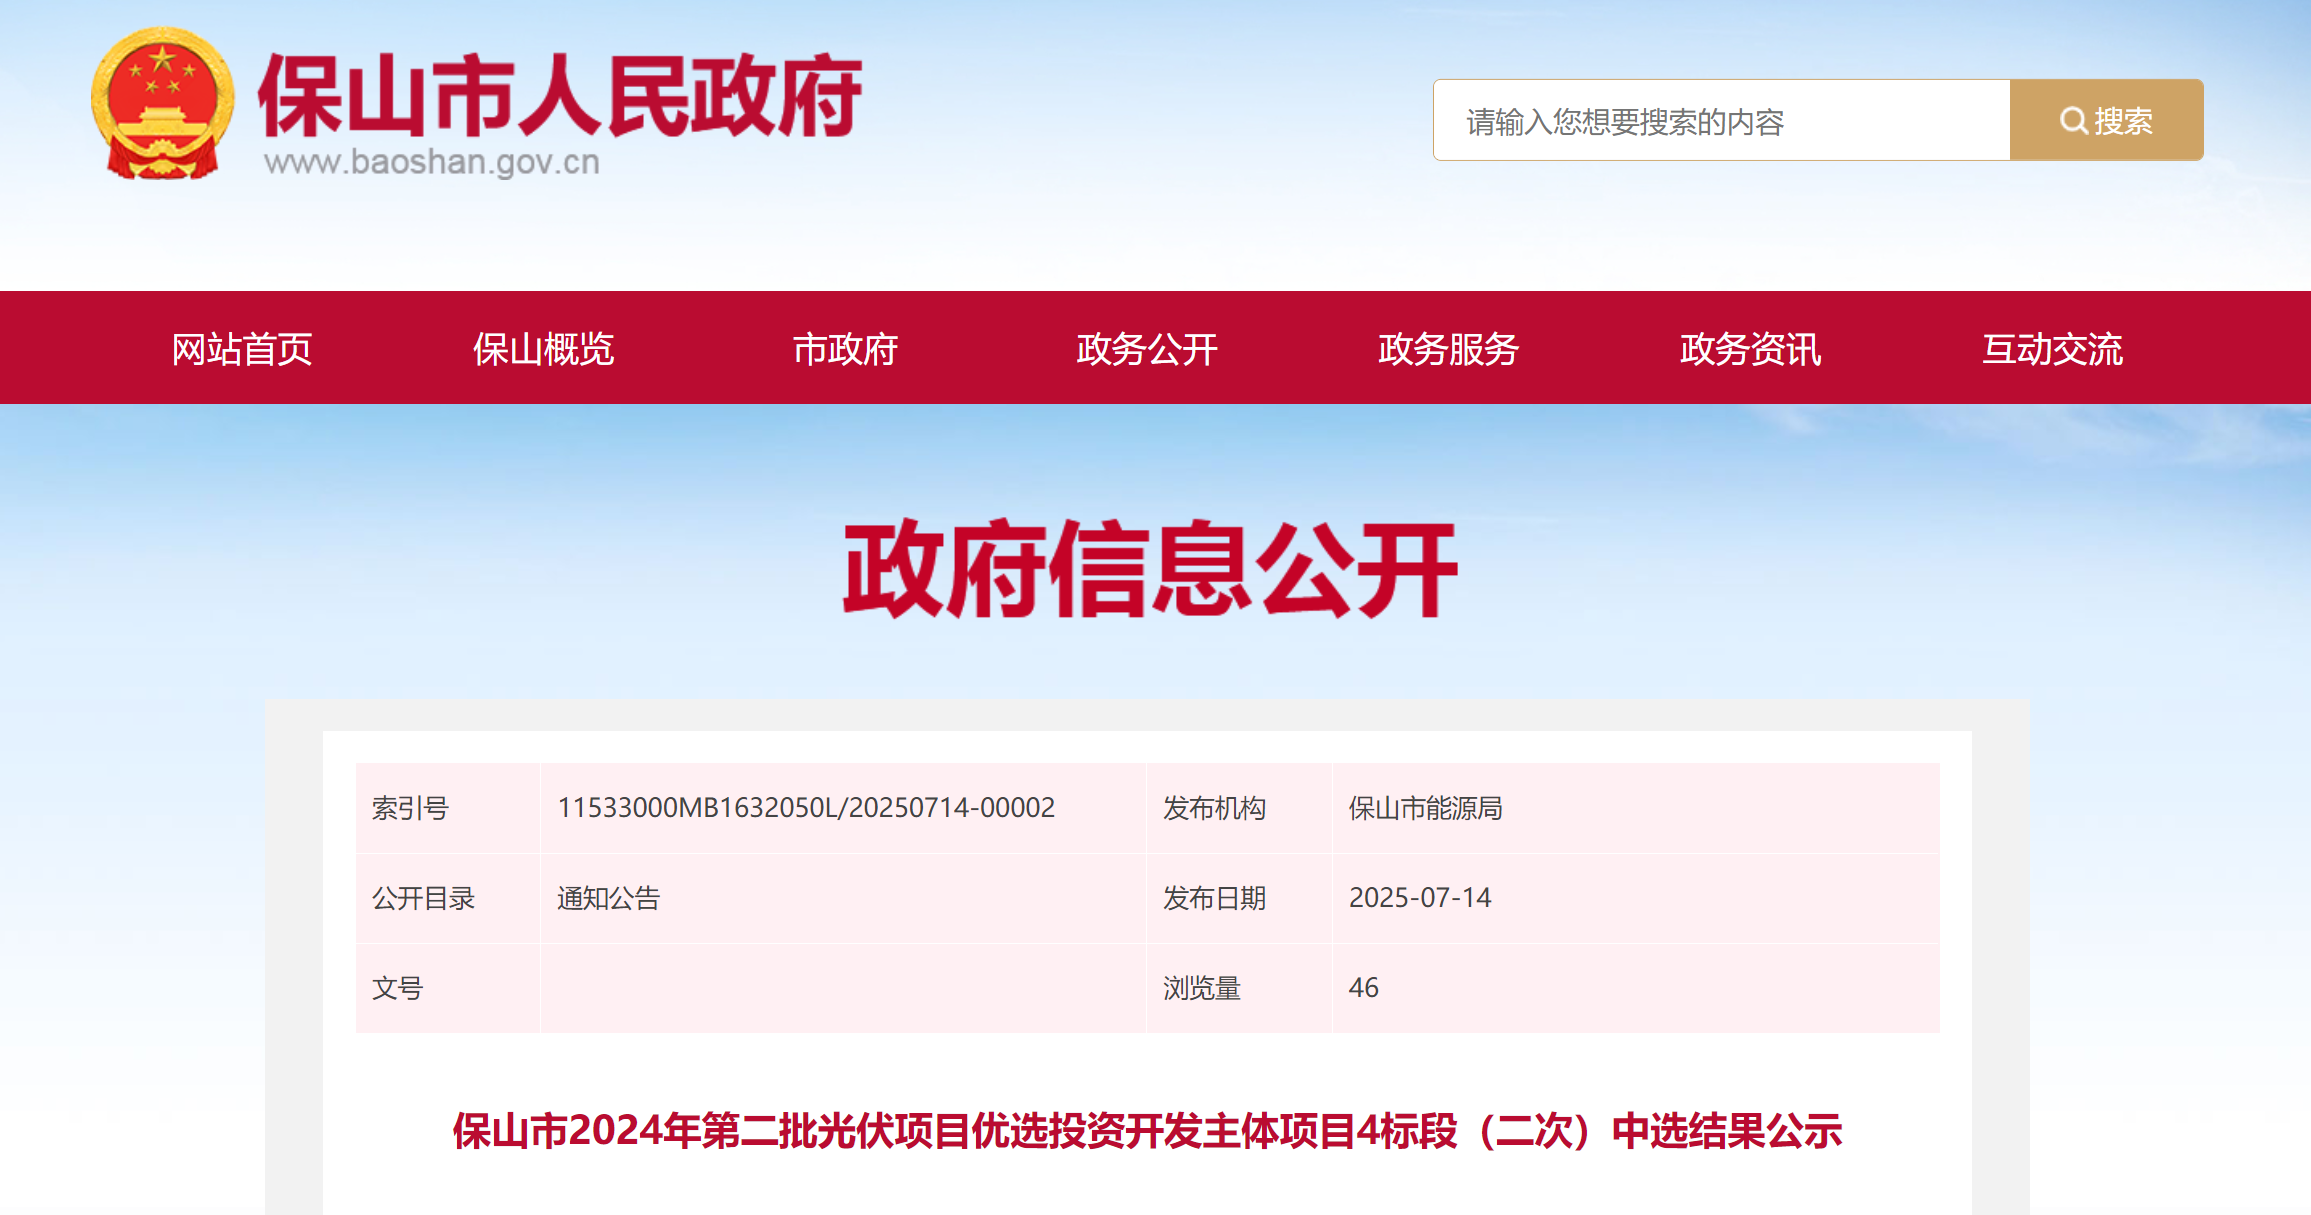The image size is (2311, 1215).
Task: Click the 搜索 search button
Action: [2106, 120]
